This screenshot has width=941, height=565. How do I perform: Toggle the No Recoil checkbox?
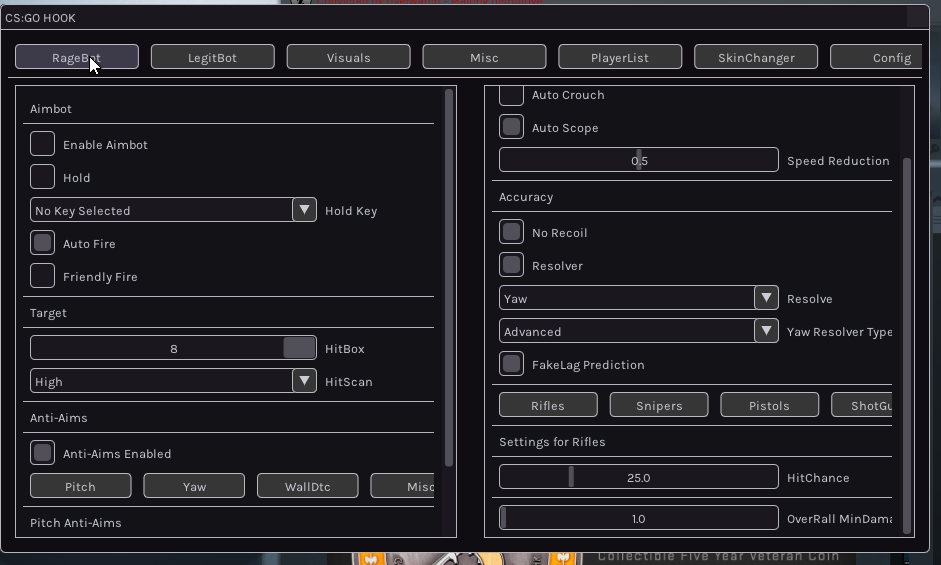[511, 232]
